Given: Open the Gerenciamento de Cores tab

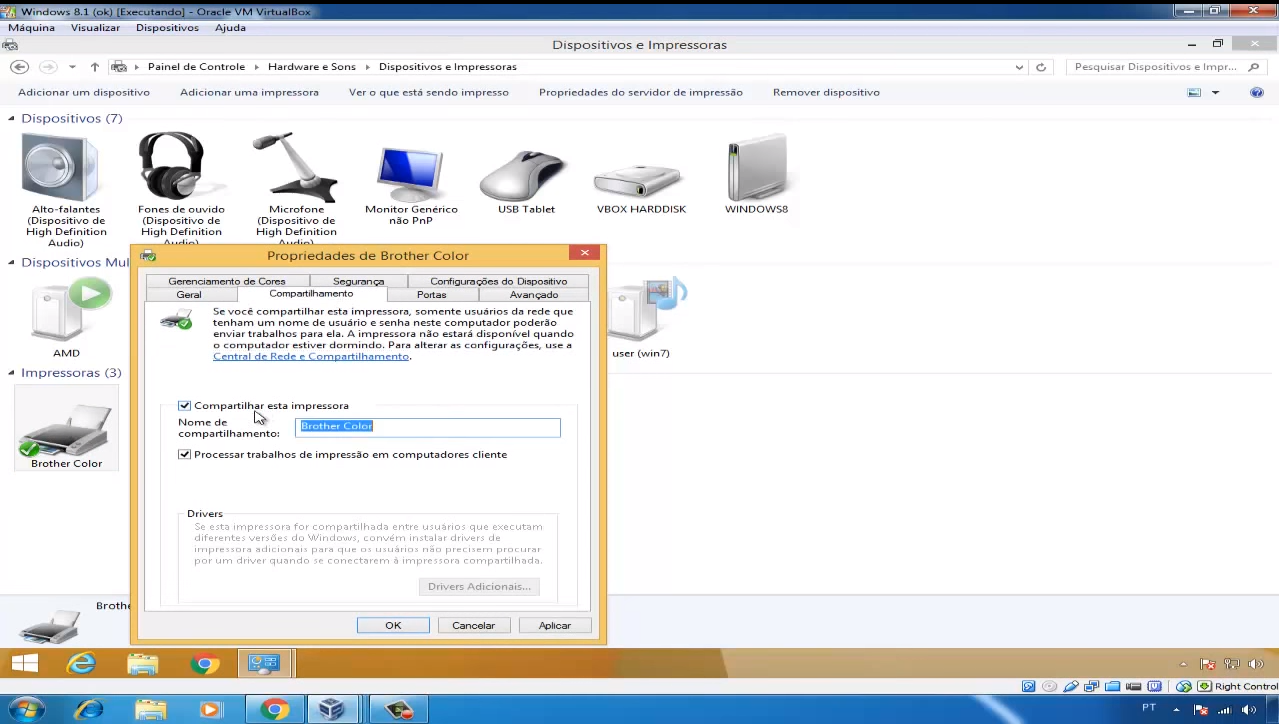Looking at the screenshot, I should point(227,282).
